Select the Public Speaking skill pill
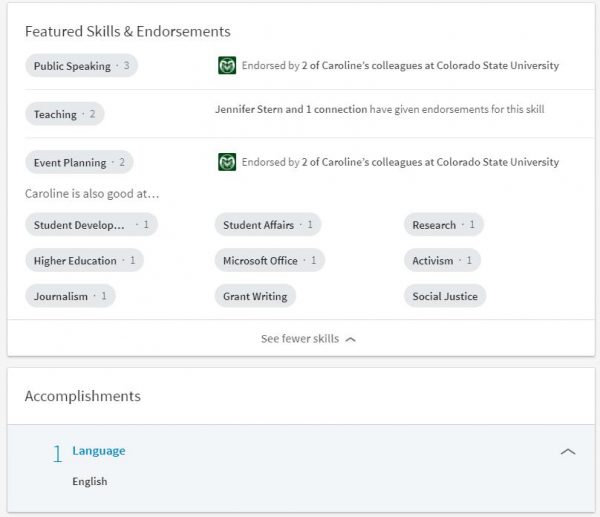This screenshot has width=600, height=517. coord(82,66)
